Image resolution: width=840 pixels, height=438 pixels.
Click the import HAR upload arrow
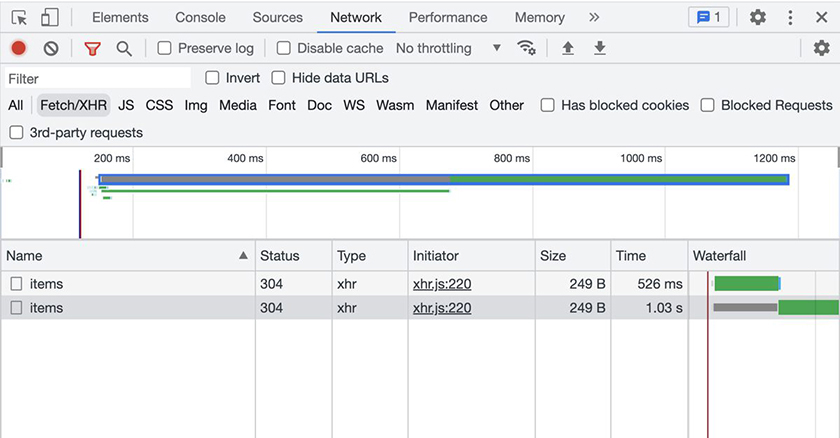[x=568, y=48]
